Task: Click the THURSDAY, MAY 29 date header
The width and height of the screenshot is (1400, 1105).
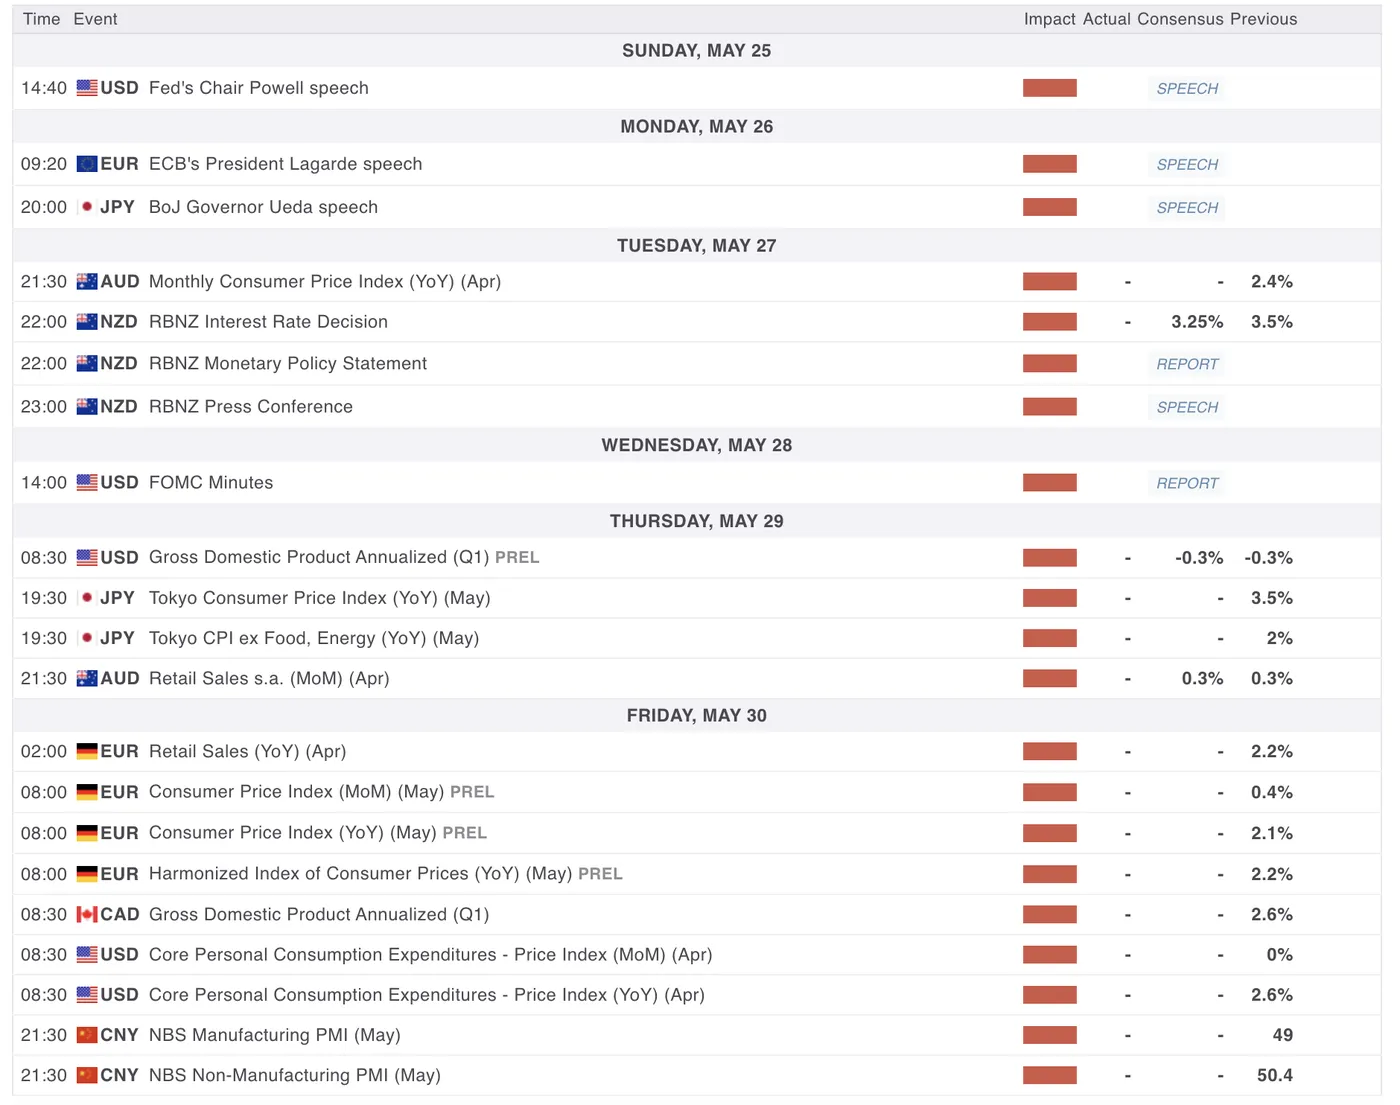Action: (x=697, y=521)
